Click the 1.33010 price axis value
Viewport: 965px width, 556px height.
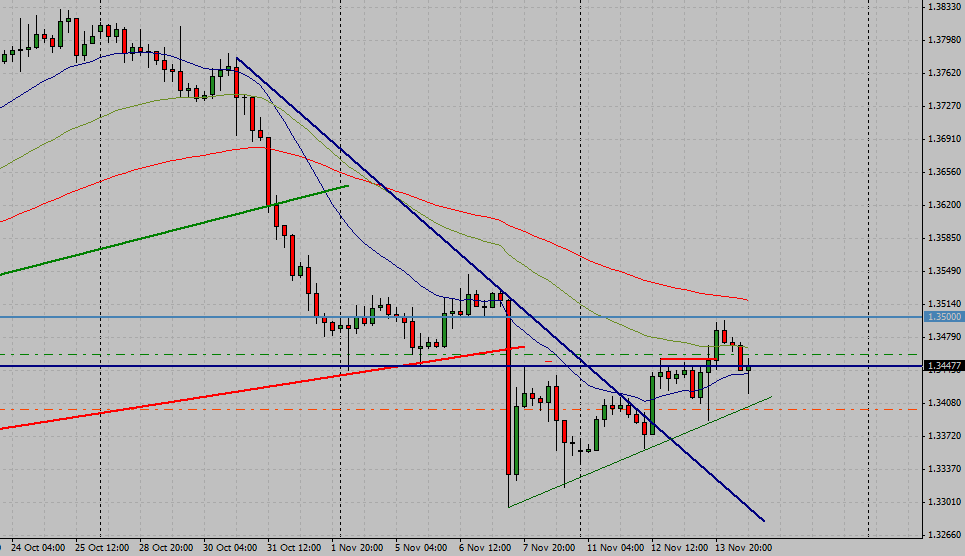tap(944, 502)
